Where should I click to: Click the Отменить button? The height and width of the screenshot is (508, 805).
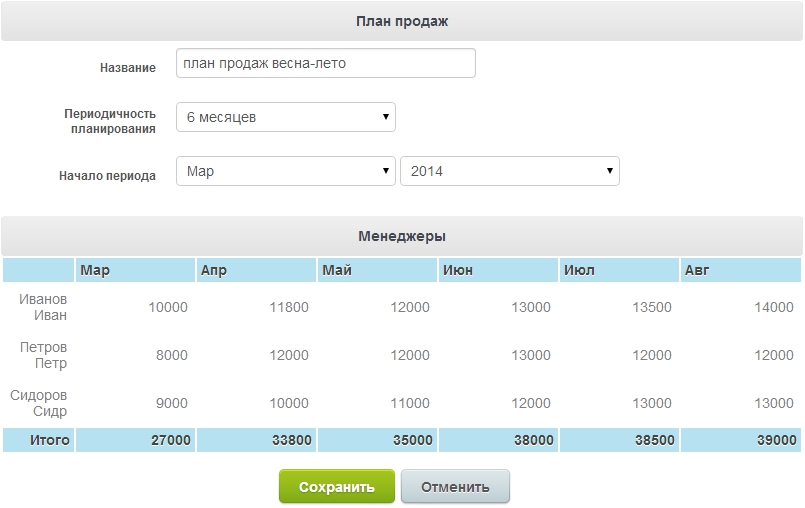pyautogui.click(x=455, y=487)
